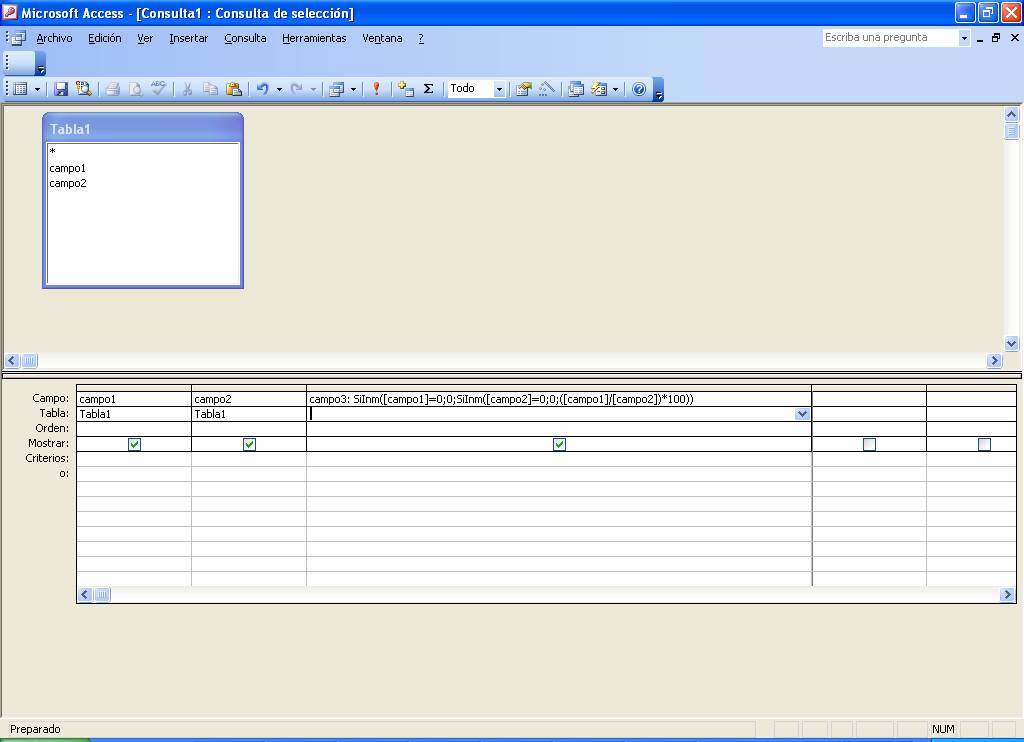1024x742 pixels.
Task: Uncheck Mostrar for campo3 column
Action: [x=559, y=444]
